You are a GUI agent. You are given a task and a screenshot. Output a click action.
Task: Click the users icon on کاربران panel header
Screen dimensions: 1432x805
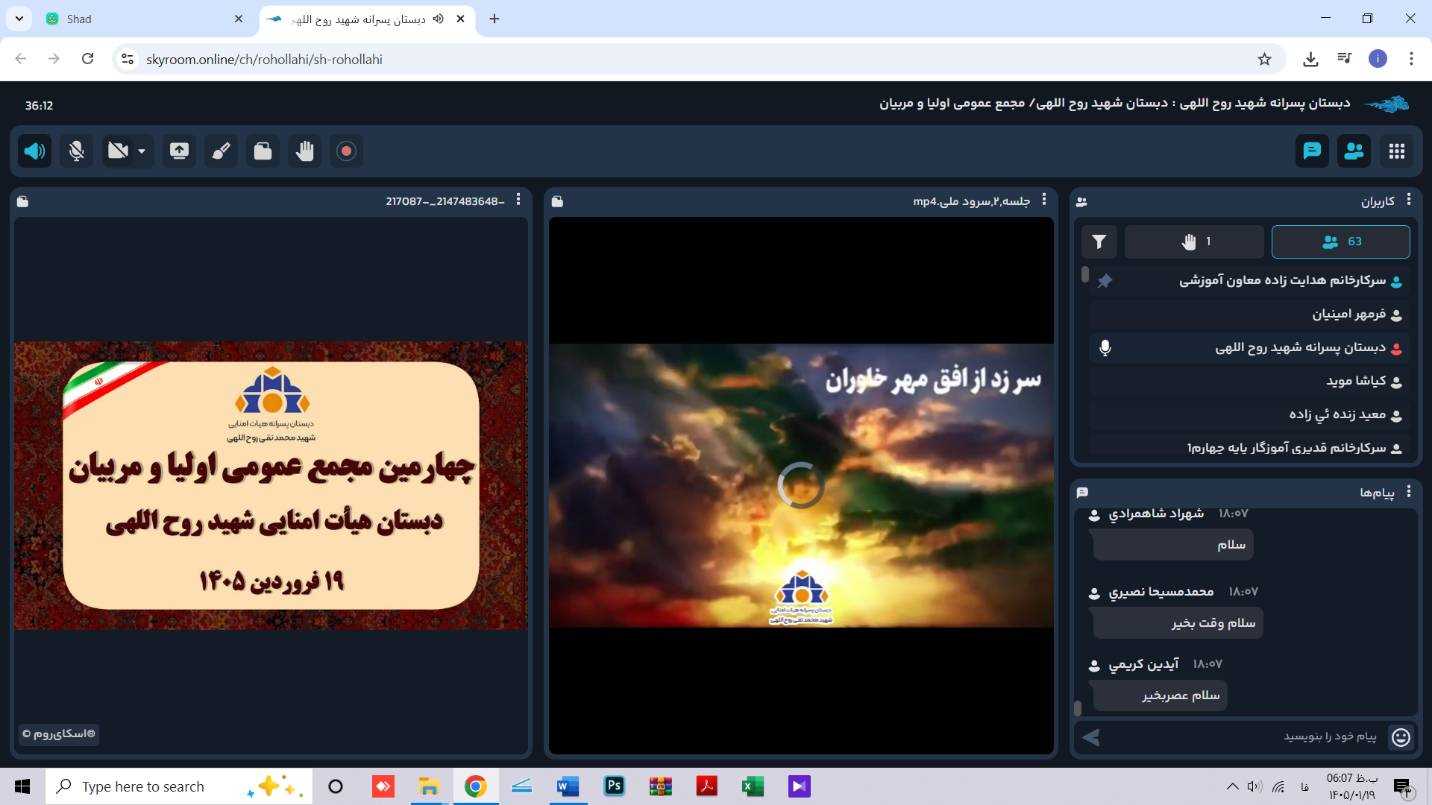1082,202
